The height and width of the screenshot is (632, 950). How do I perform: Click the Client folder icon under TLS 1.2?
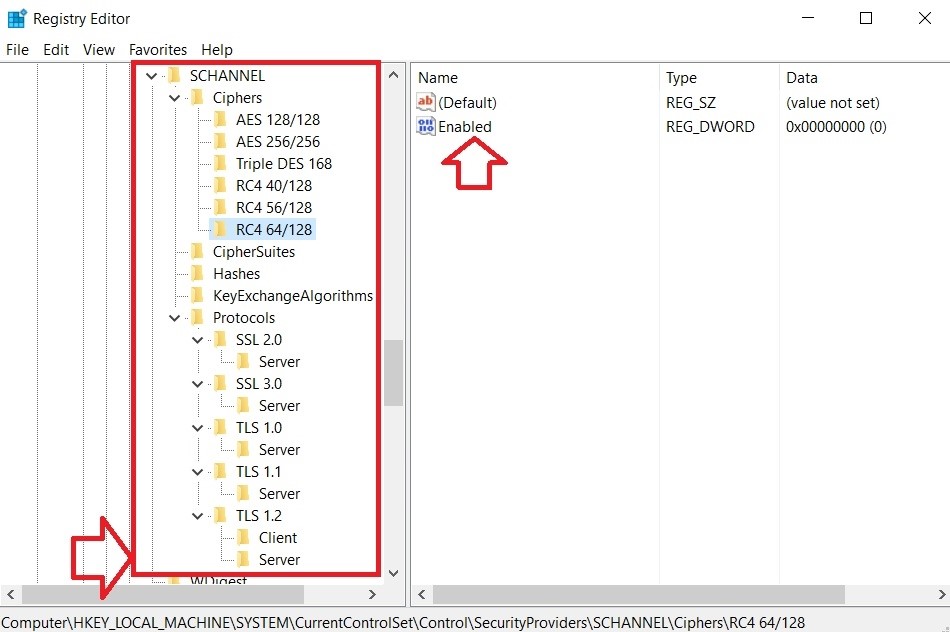pos(244,537)
